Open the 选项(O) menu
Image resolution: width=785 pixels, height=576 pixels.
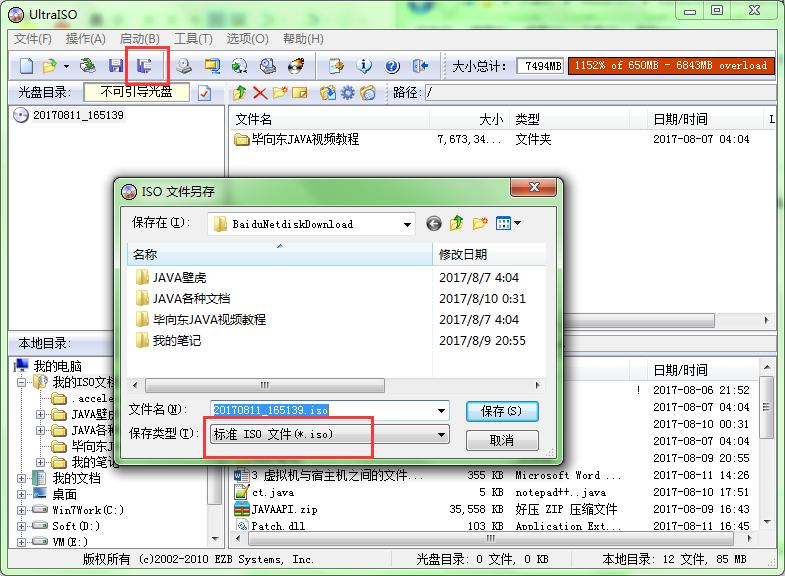pos(247,39)
